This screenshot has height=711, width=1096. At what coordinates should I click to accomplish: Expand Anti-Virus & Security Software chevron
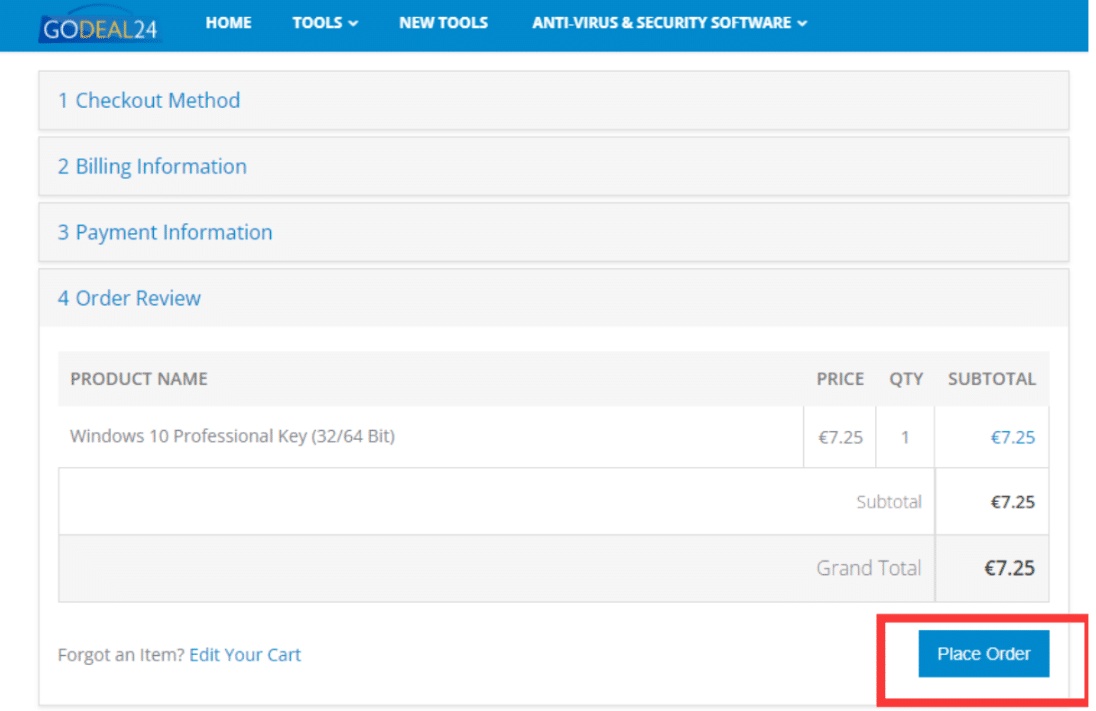[802, 24]
